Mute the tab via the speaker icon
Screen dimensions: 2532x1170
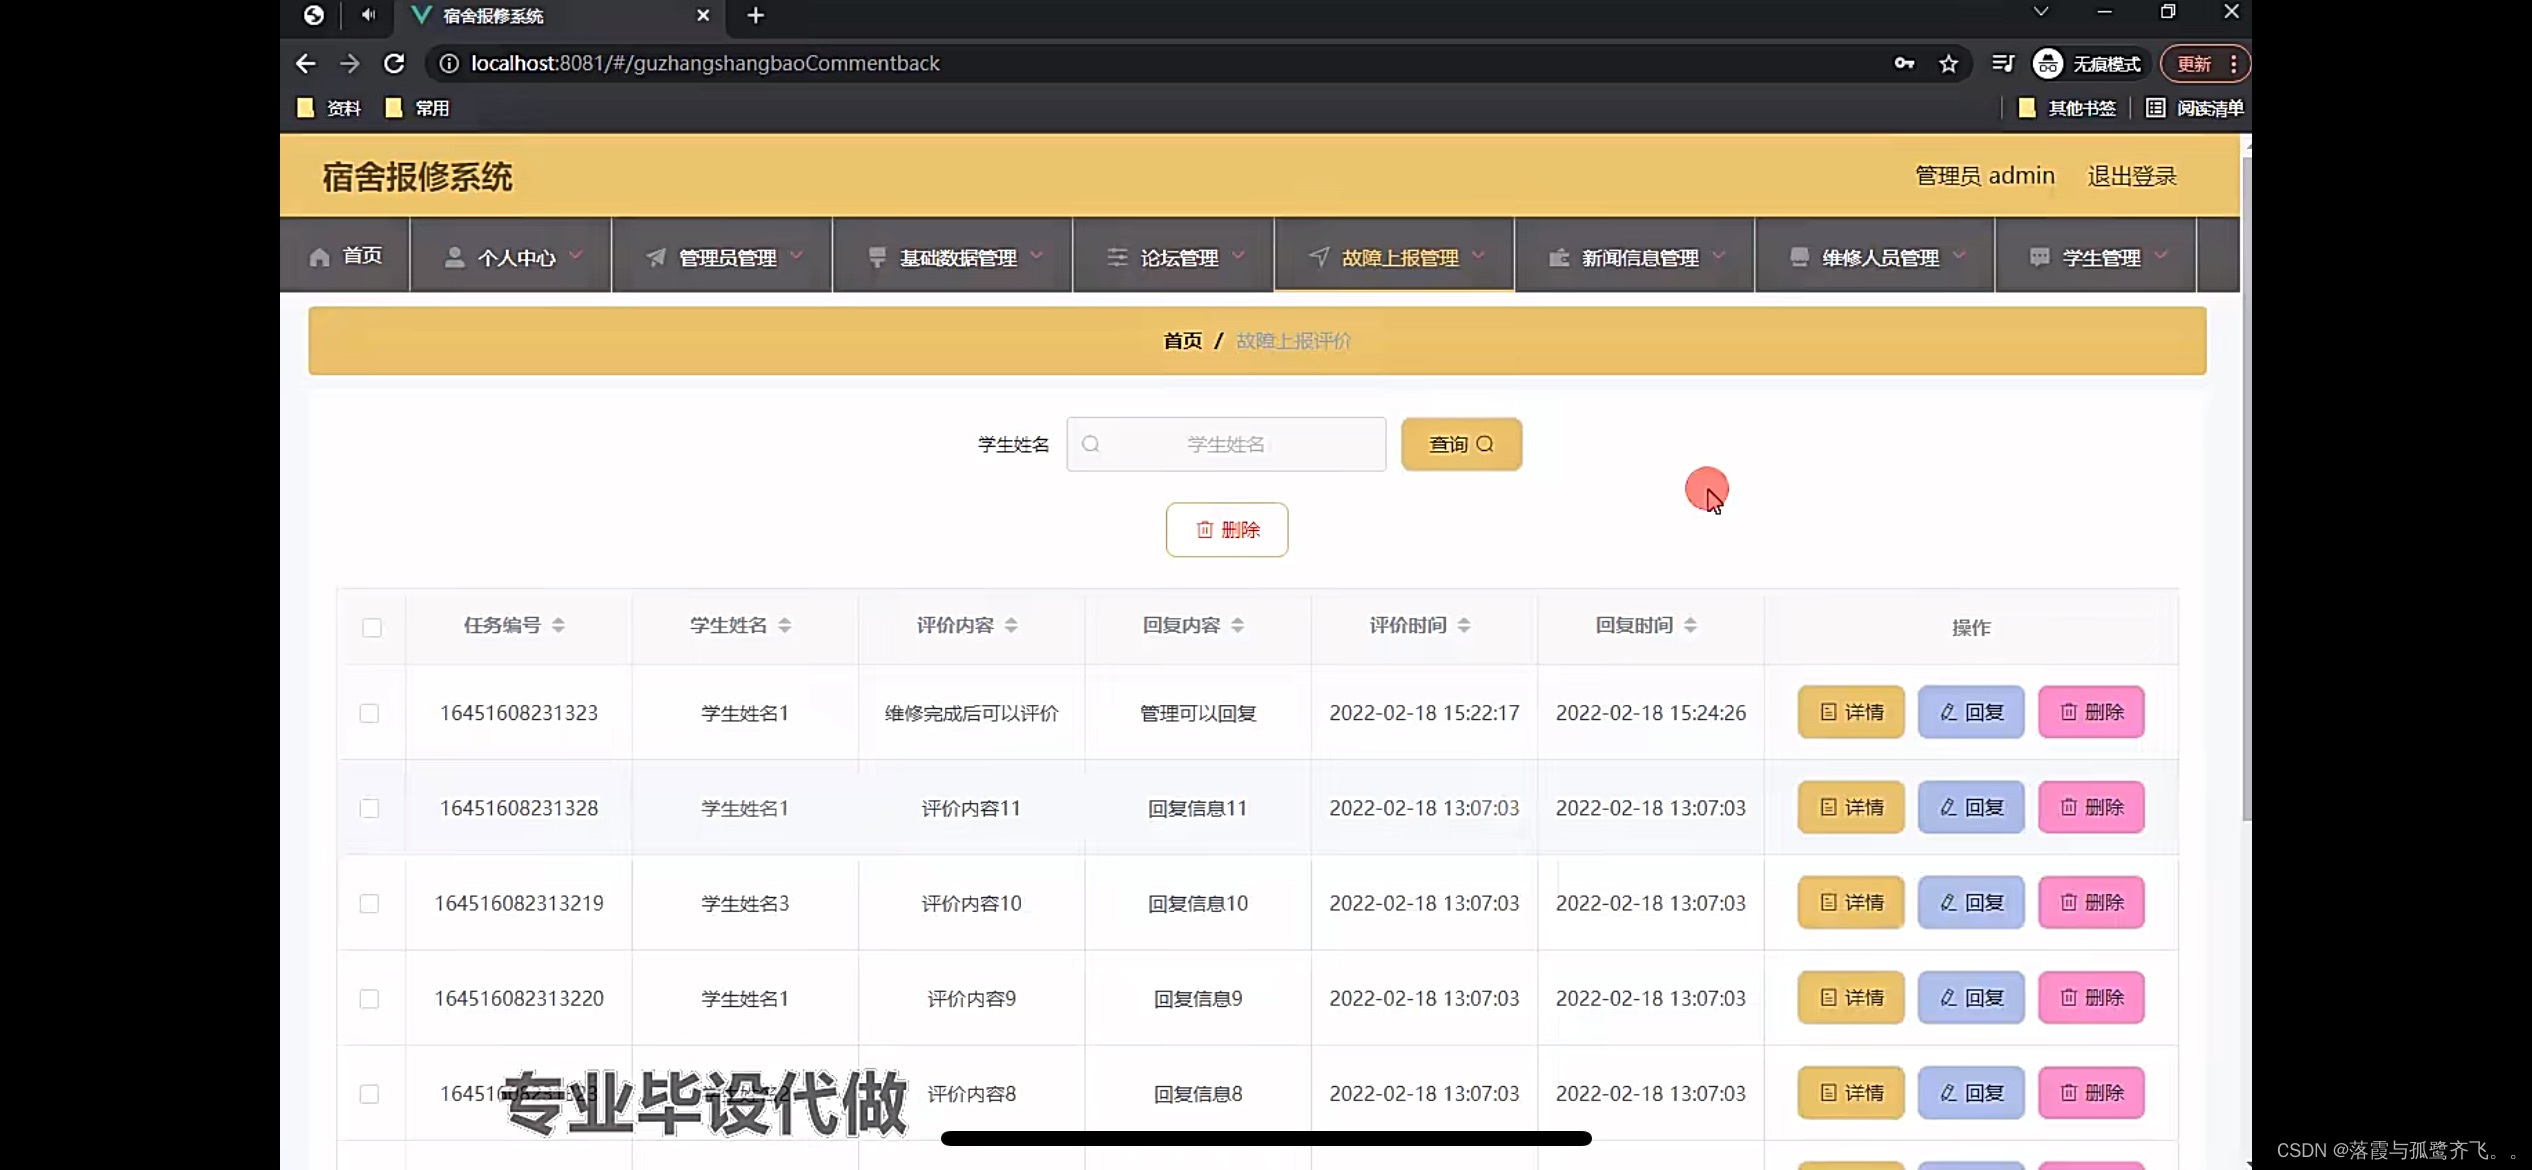pos(369,15)
